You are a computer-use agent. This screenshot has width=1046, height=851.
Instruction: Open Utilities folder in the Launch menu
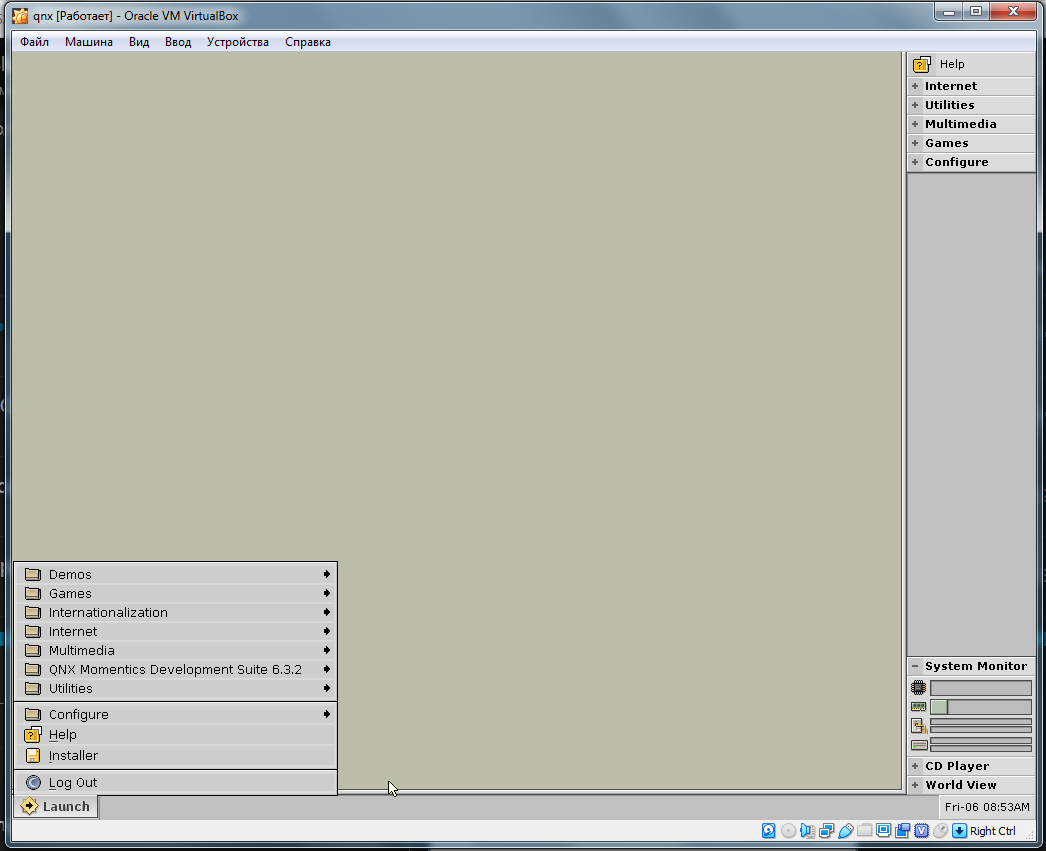pos(175,688)
